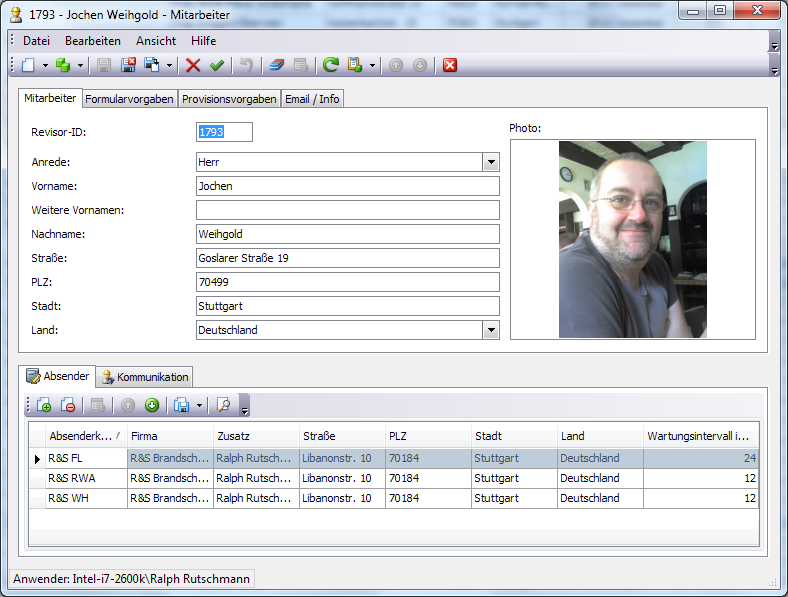This screenshot has height=597, width=788.
Task: Open the save-as-copy dropdown arrow
Action: (169, 65)
